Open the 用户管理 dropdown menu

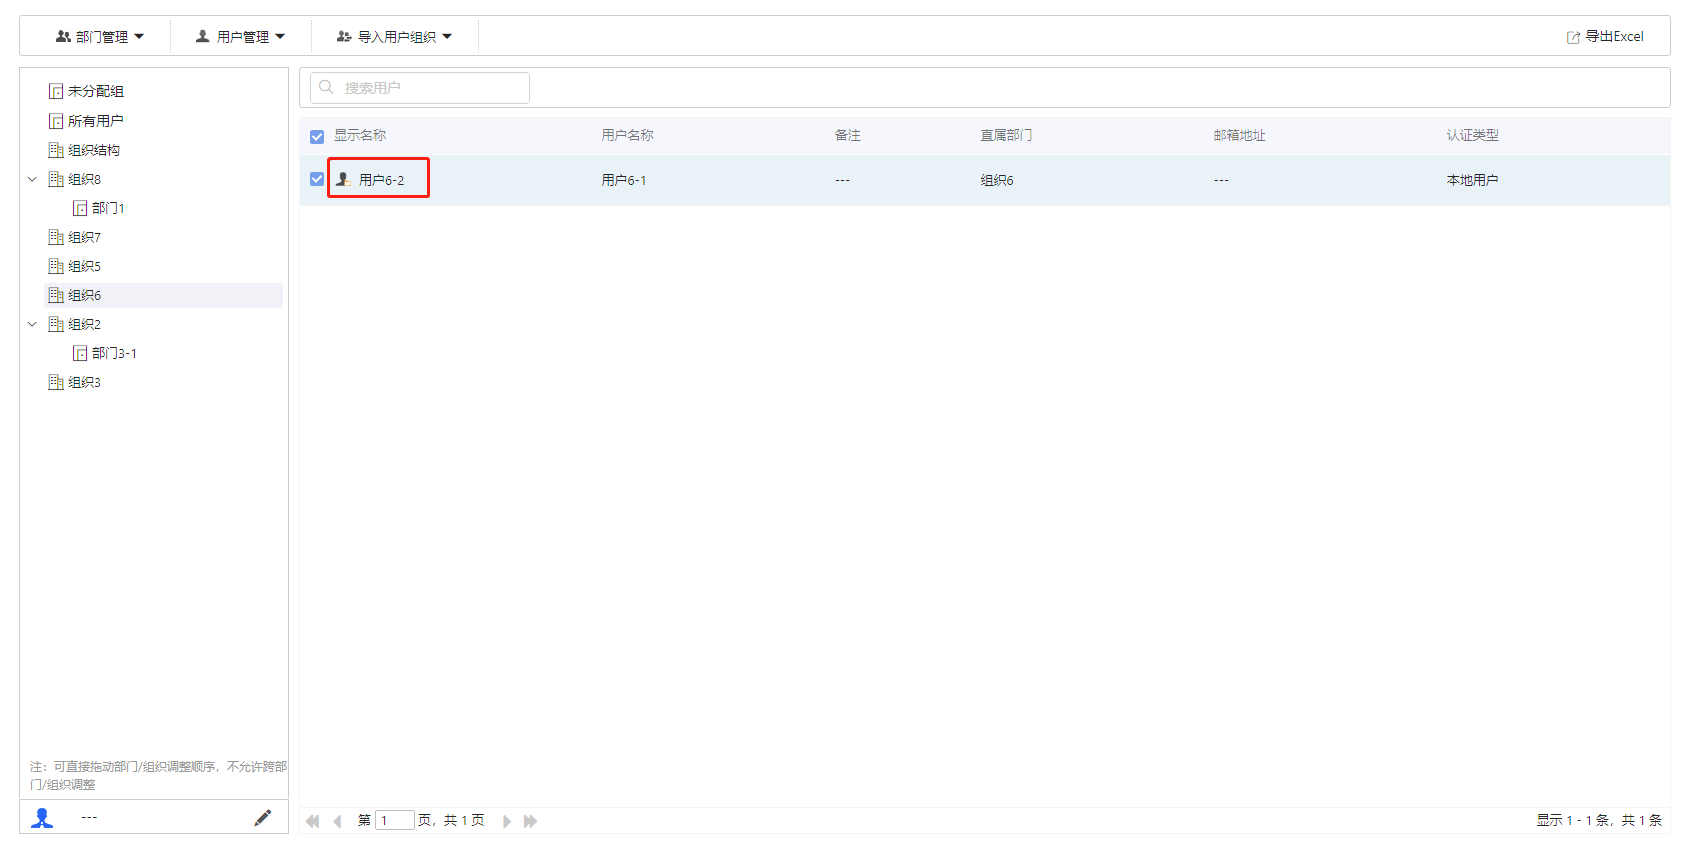click(241, 37)
